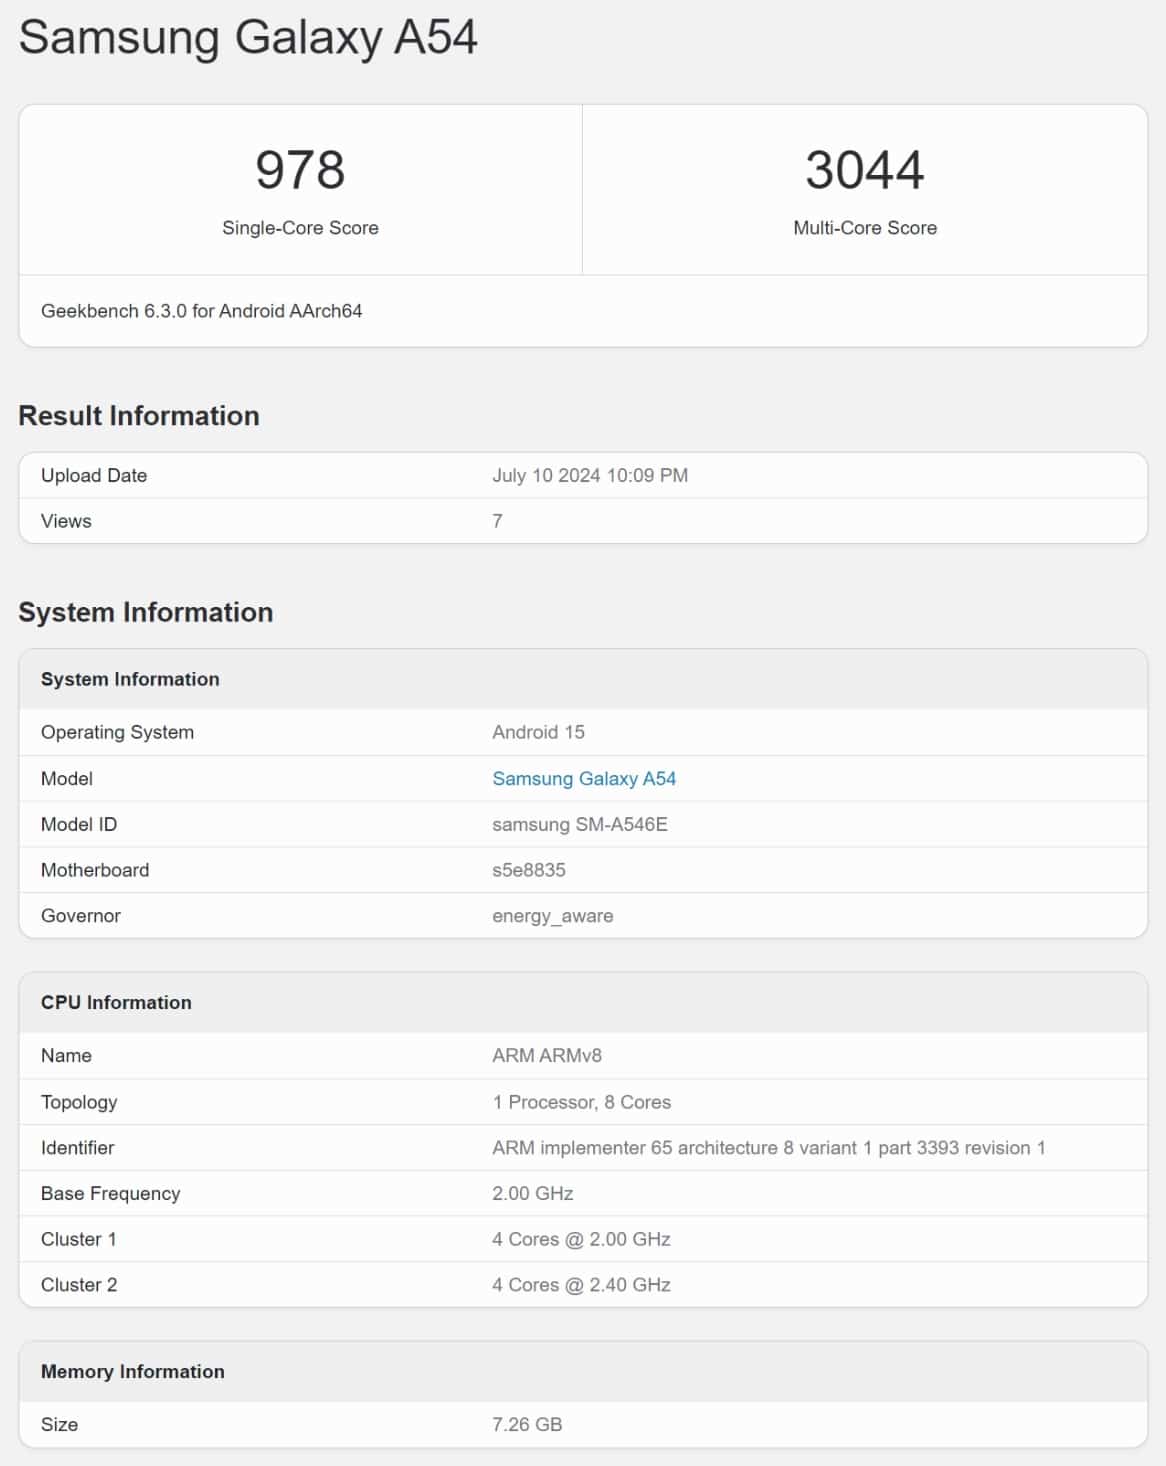Viewport: 1166px width, 1466px height.
Task: Click the Samsung Galaxy A54 page title
Action: tap(248, 37)
